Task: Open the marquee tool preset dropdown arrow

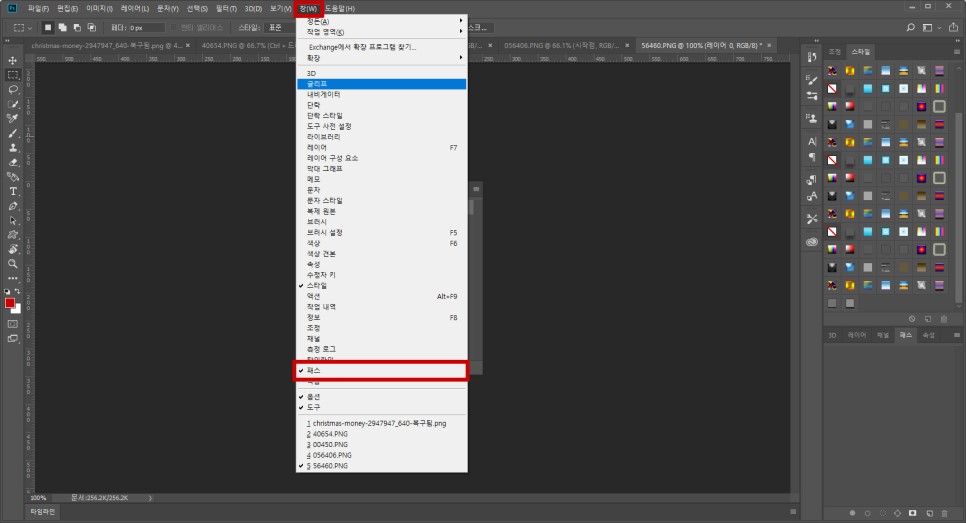Action: click(30, 28)
